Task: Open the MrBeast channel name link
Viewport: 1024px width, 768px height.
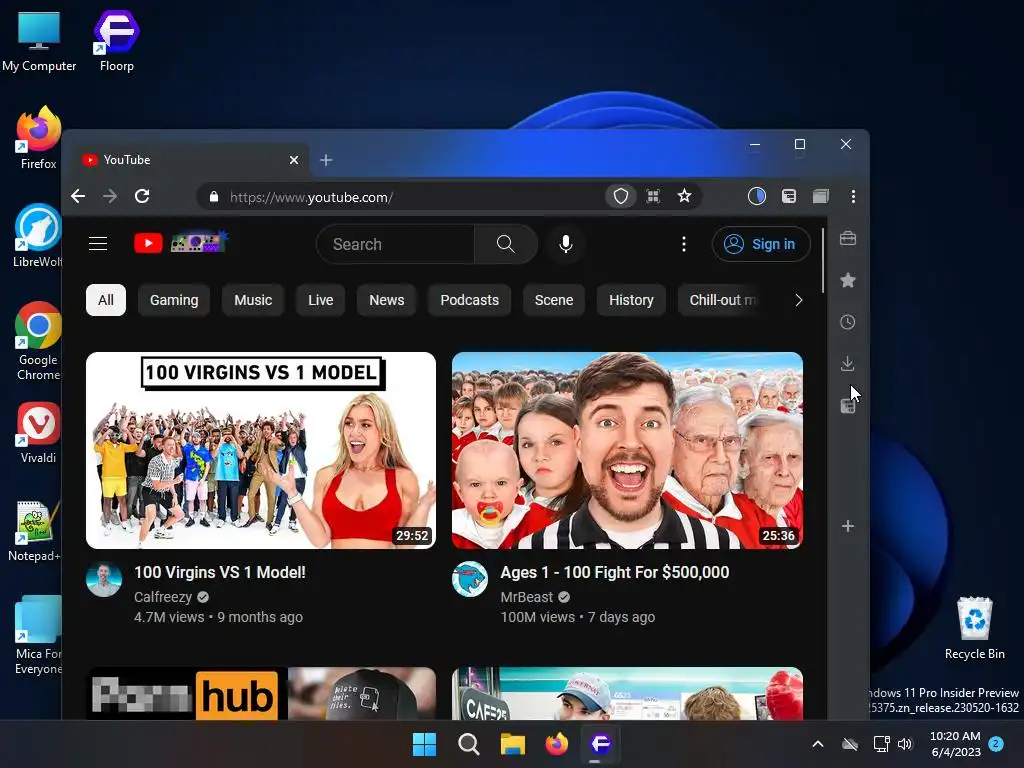Action: tap(527, 597)
